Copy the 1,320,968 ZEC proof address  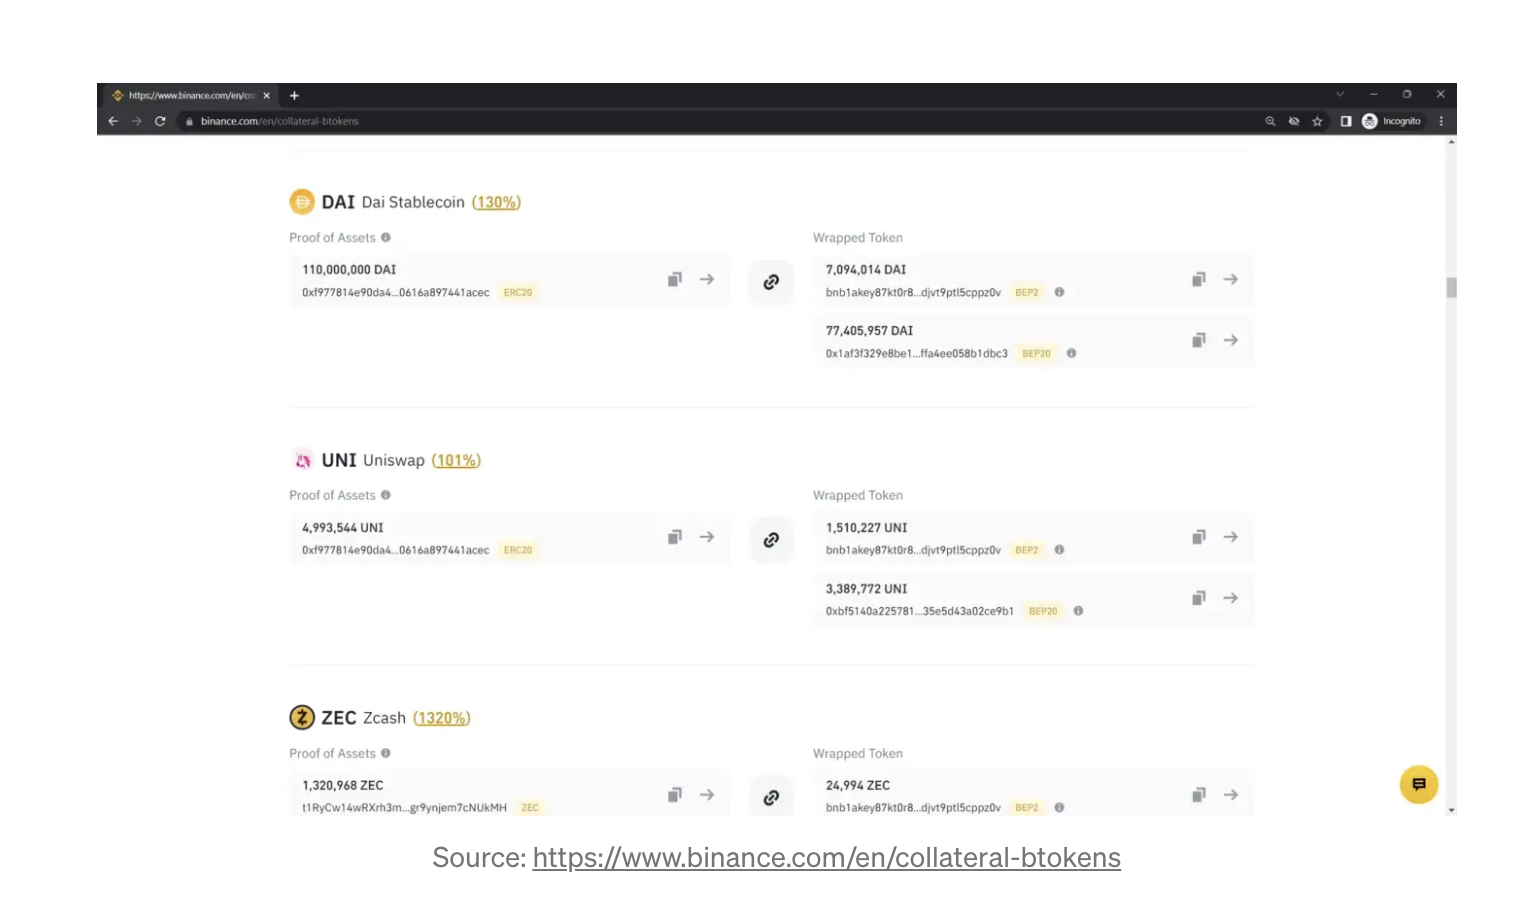[675, 796]
